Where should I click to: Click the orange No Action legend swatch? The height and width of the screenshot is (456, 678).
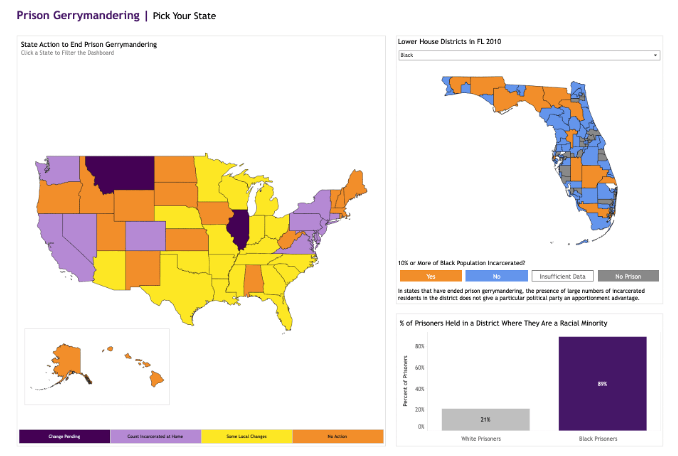pyautogui.click(x=337, y=437)
